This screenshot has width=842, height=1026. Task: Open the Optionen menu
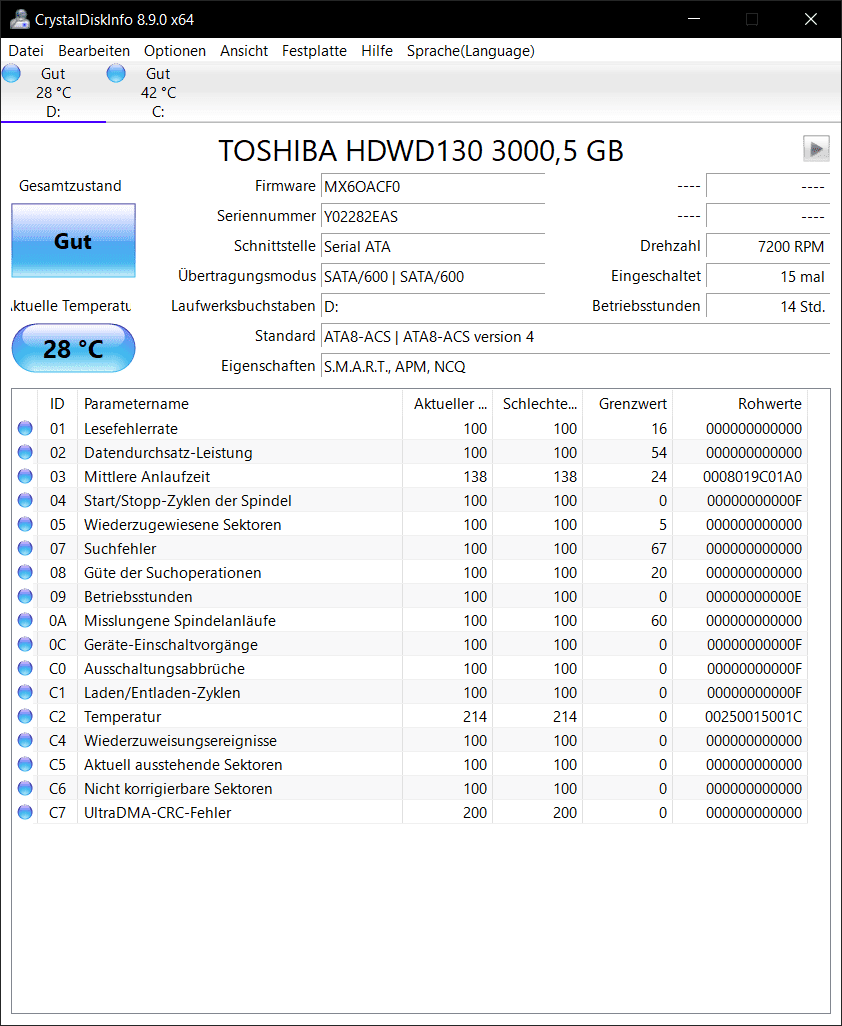[x=175, y=51]
